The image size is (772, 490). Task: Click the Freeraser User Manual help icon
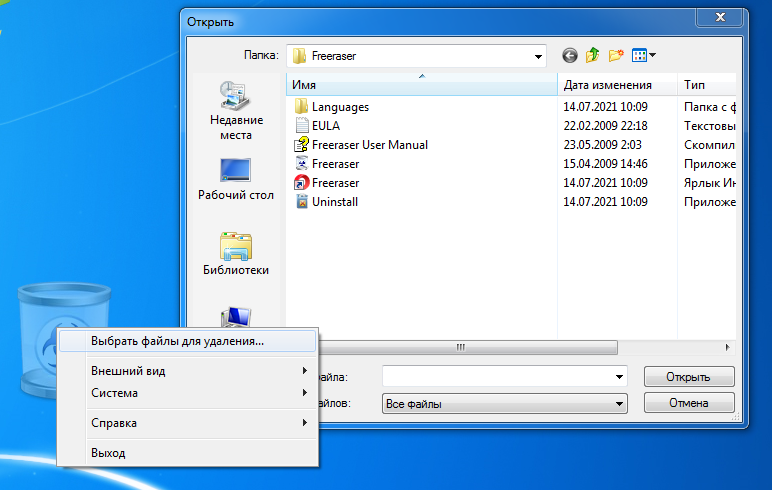pyautogui.click(x=301, y=145)
